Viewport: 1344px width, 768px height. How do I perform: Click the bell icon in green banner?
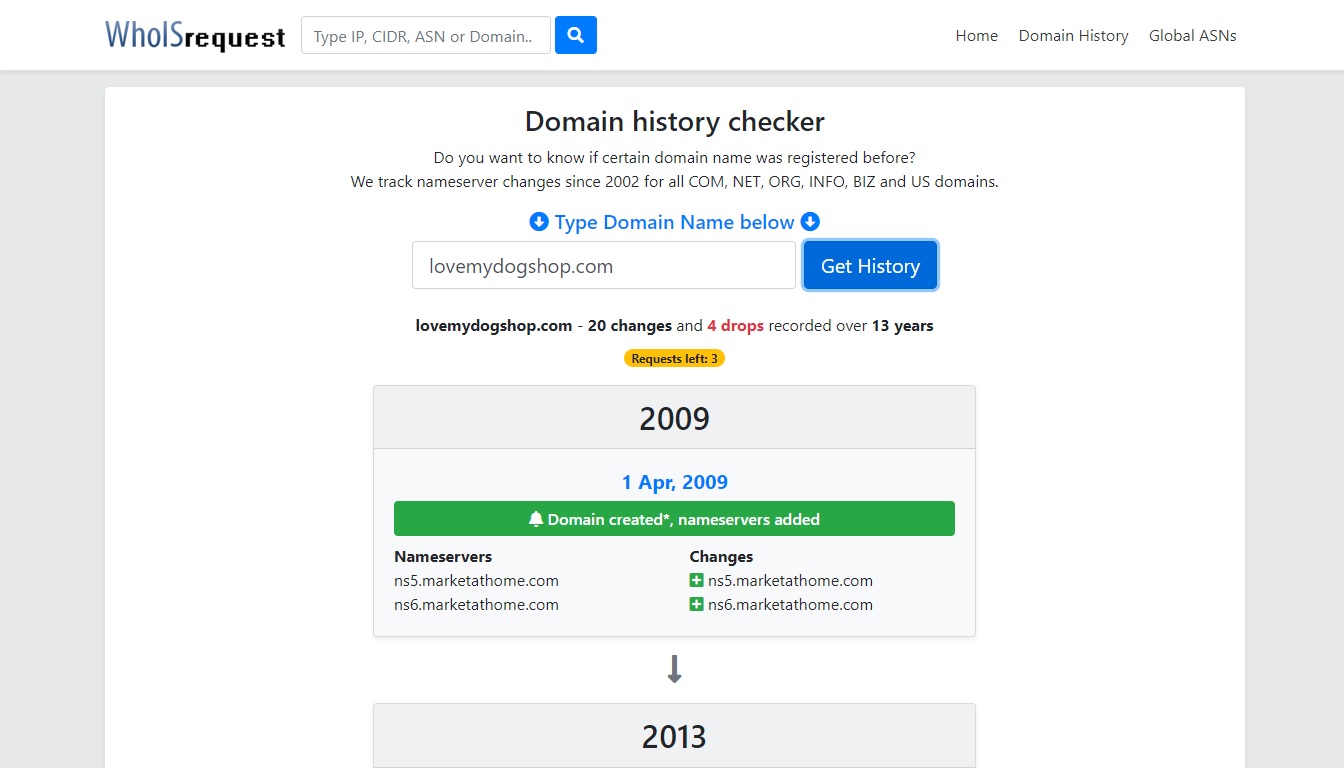(536, 519)
